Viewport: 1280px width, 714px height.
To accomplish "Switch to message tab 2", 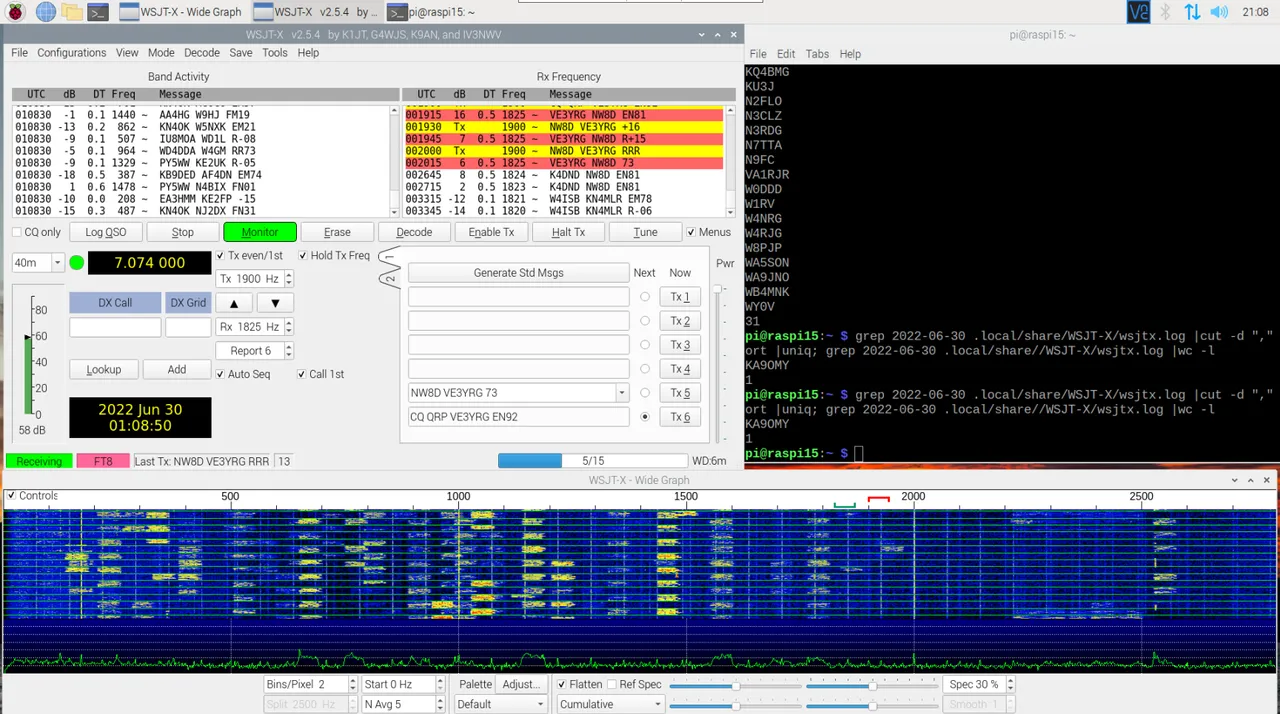I will click(x=389, y=277).
